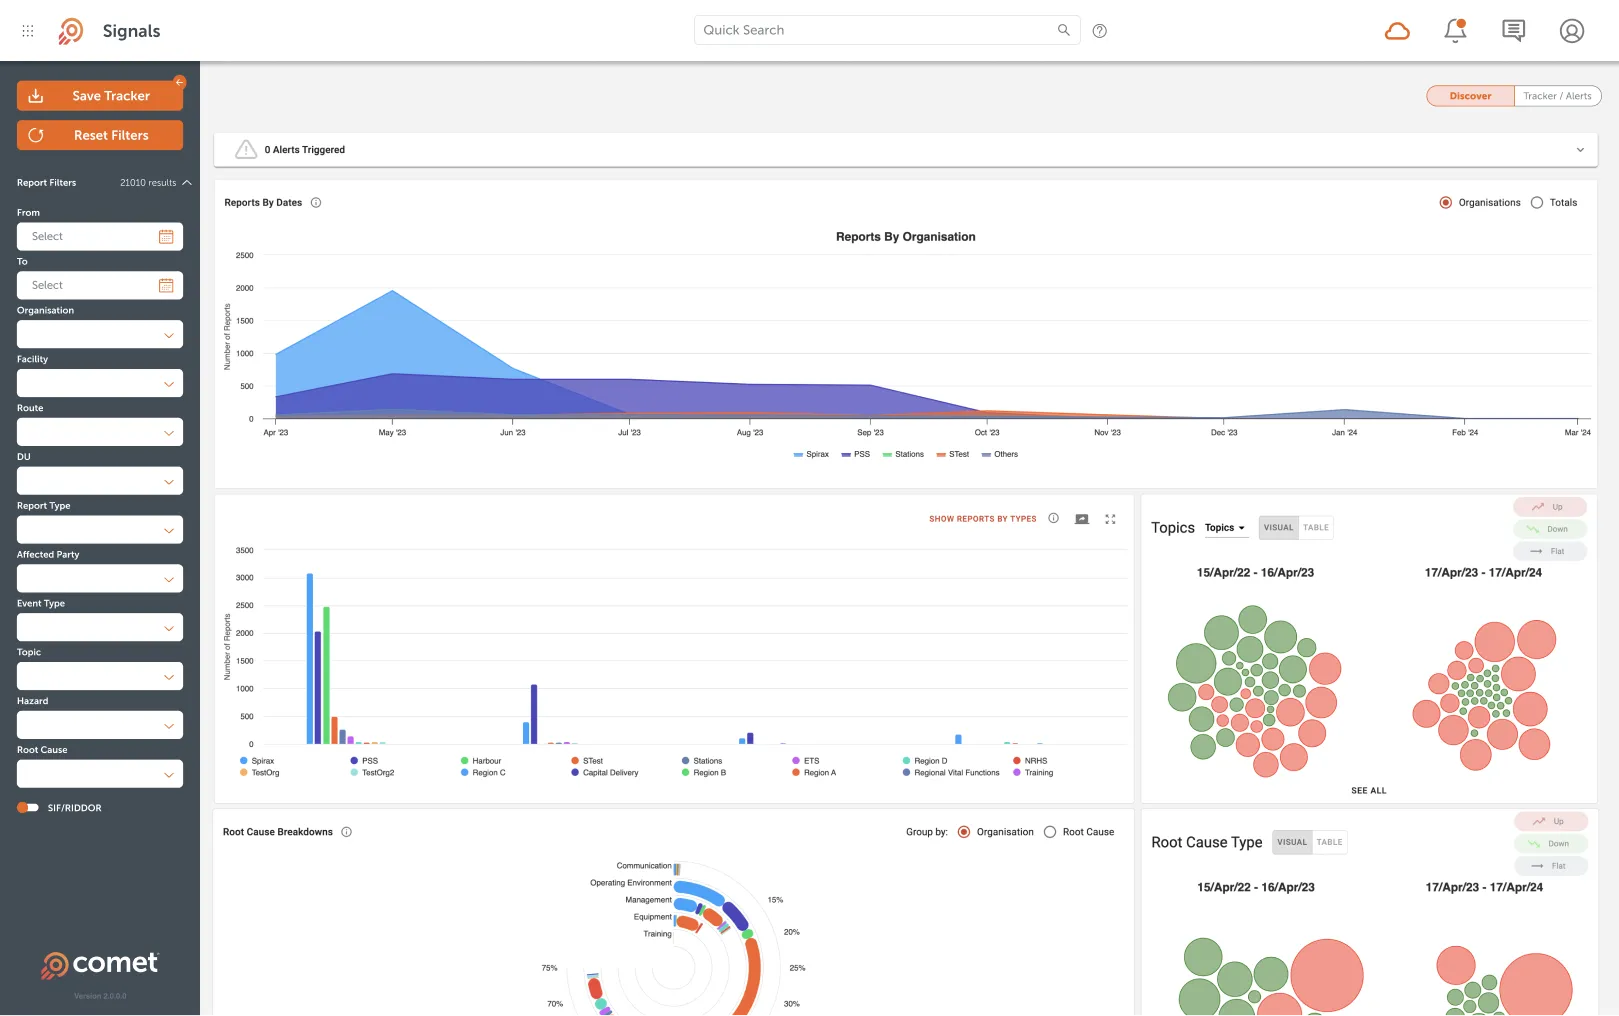
Task: Toggle Harbour series in bar chart legend
Action: click(x=481, y=761)
